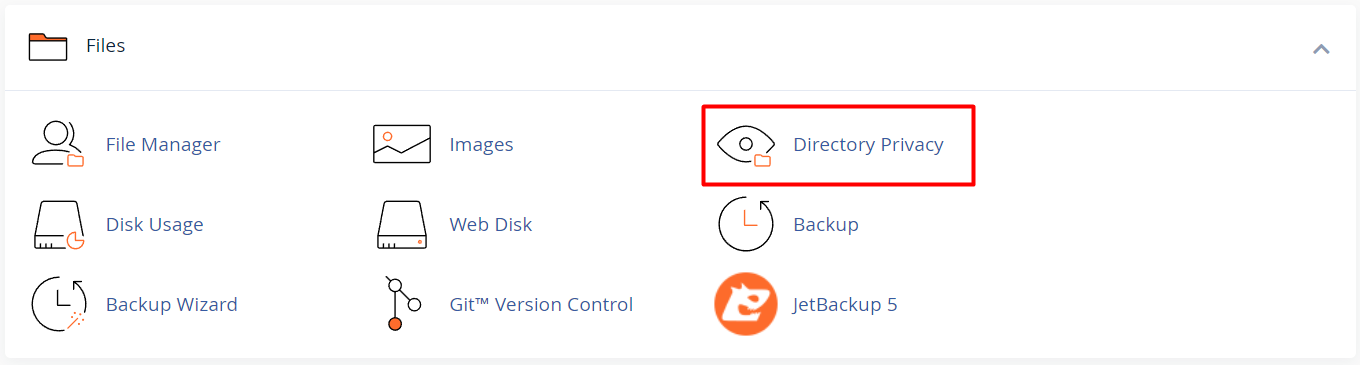
Task: Click the Web Disk drive icon
Action: [x=402, y=225]
